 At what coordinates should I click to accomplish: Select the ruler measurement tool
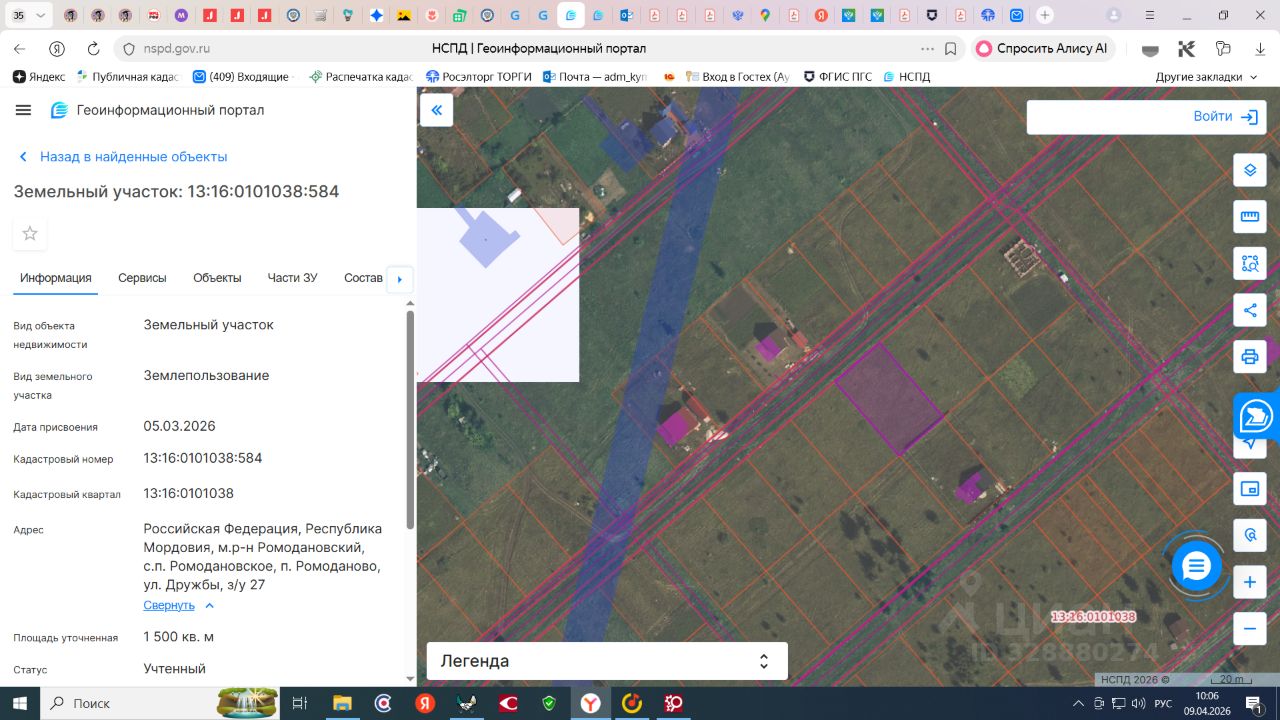pyautogui.click(x=1250, y=217)
